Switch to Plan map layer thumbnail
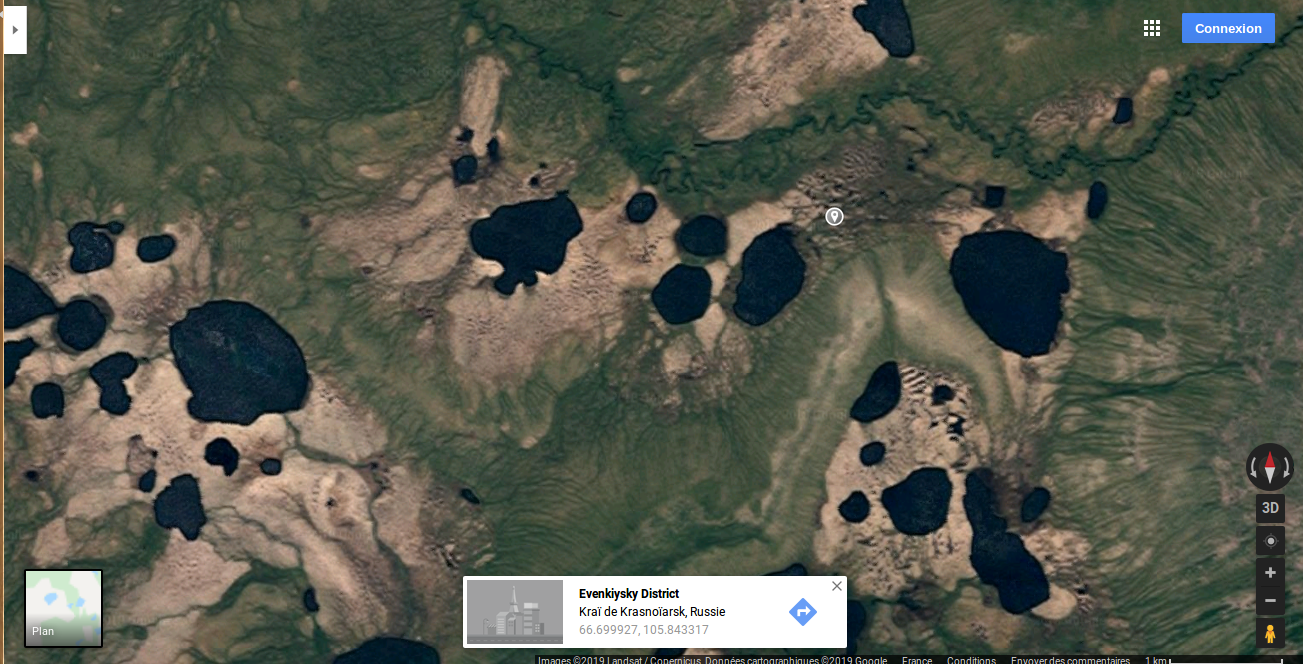1303x664 pixels. [63, 608]
